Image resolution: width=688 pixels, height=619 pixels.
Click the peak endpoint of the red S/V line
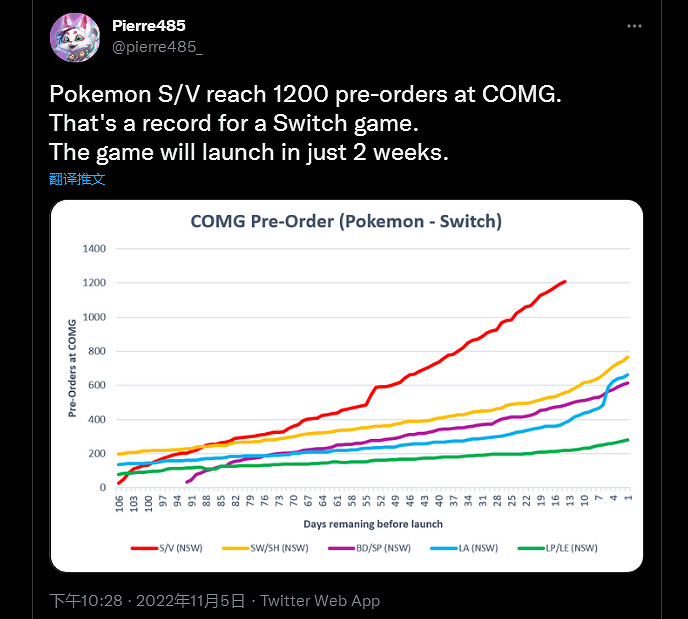(565, 282)
